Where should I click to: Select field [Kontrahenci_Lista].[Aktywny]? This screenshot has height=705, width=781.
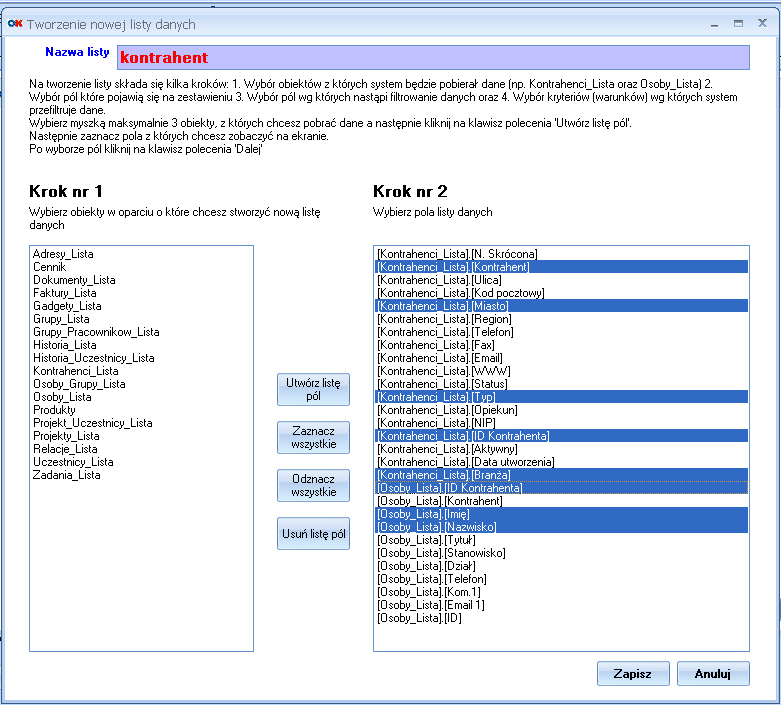[561, 448]
